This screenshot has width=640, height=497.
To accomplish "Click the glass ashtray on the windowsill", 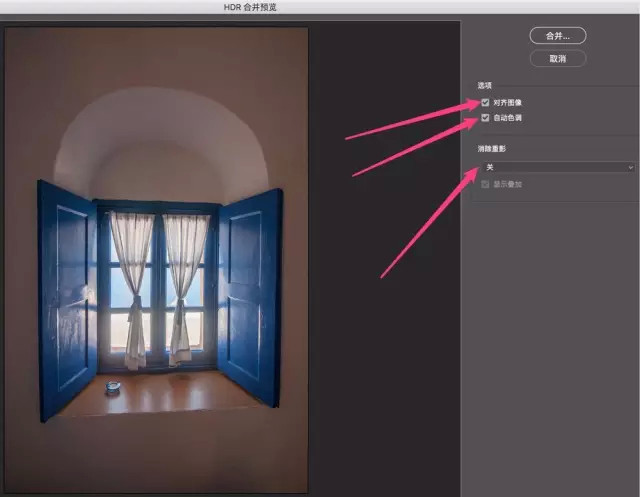I will coord(113,387).
